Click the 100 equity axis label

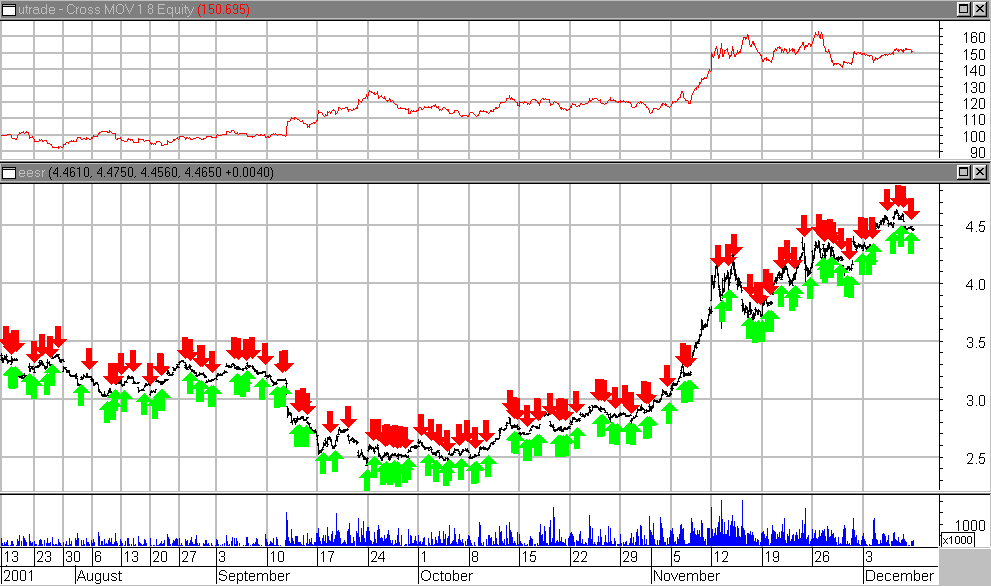(974, 136)
